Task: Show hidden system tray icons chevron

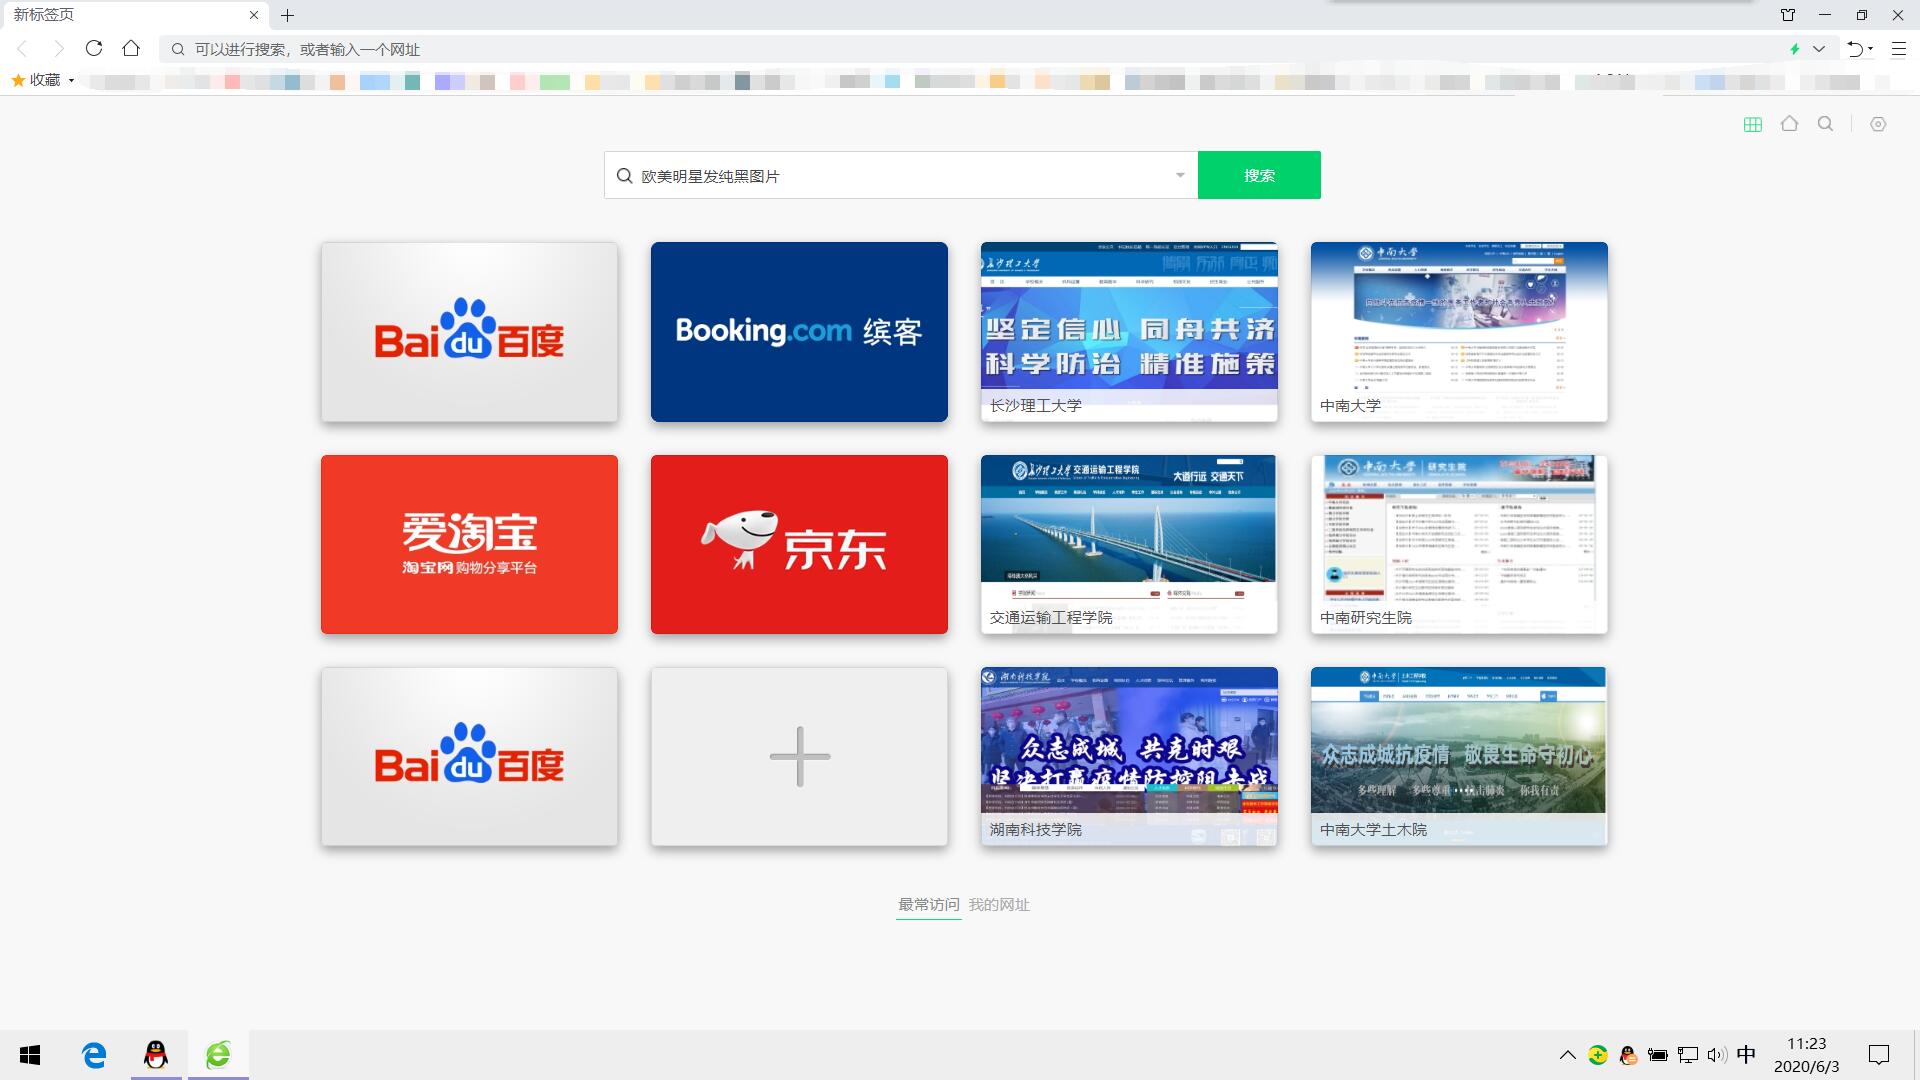Action: (1568, 1055)
